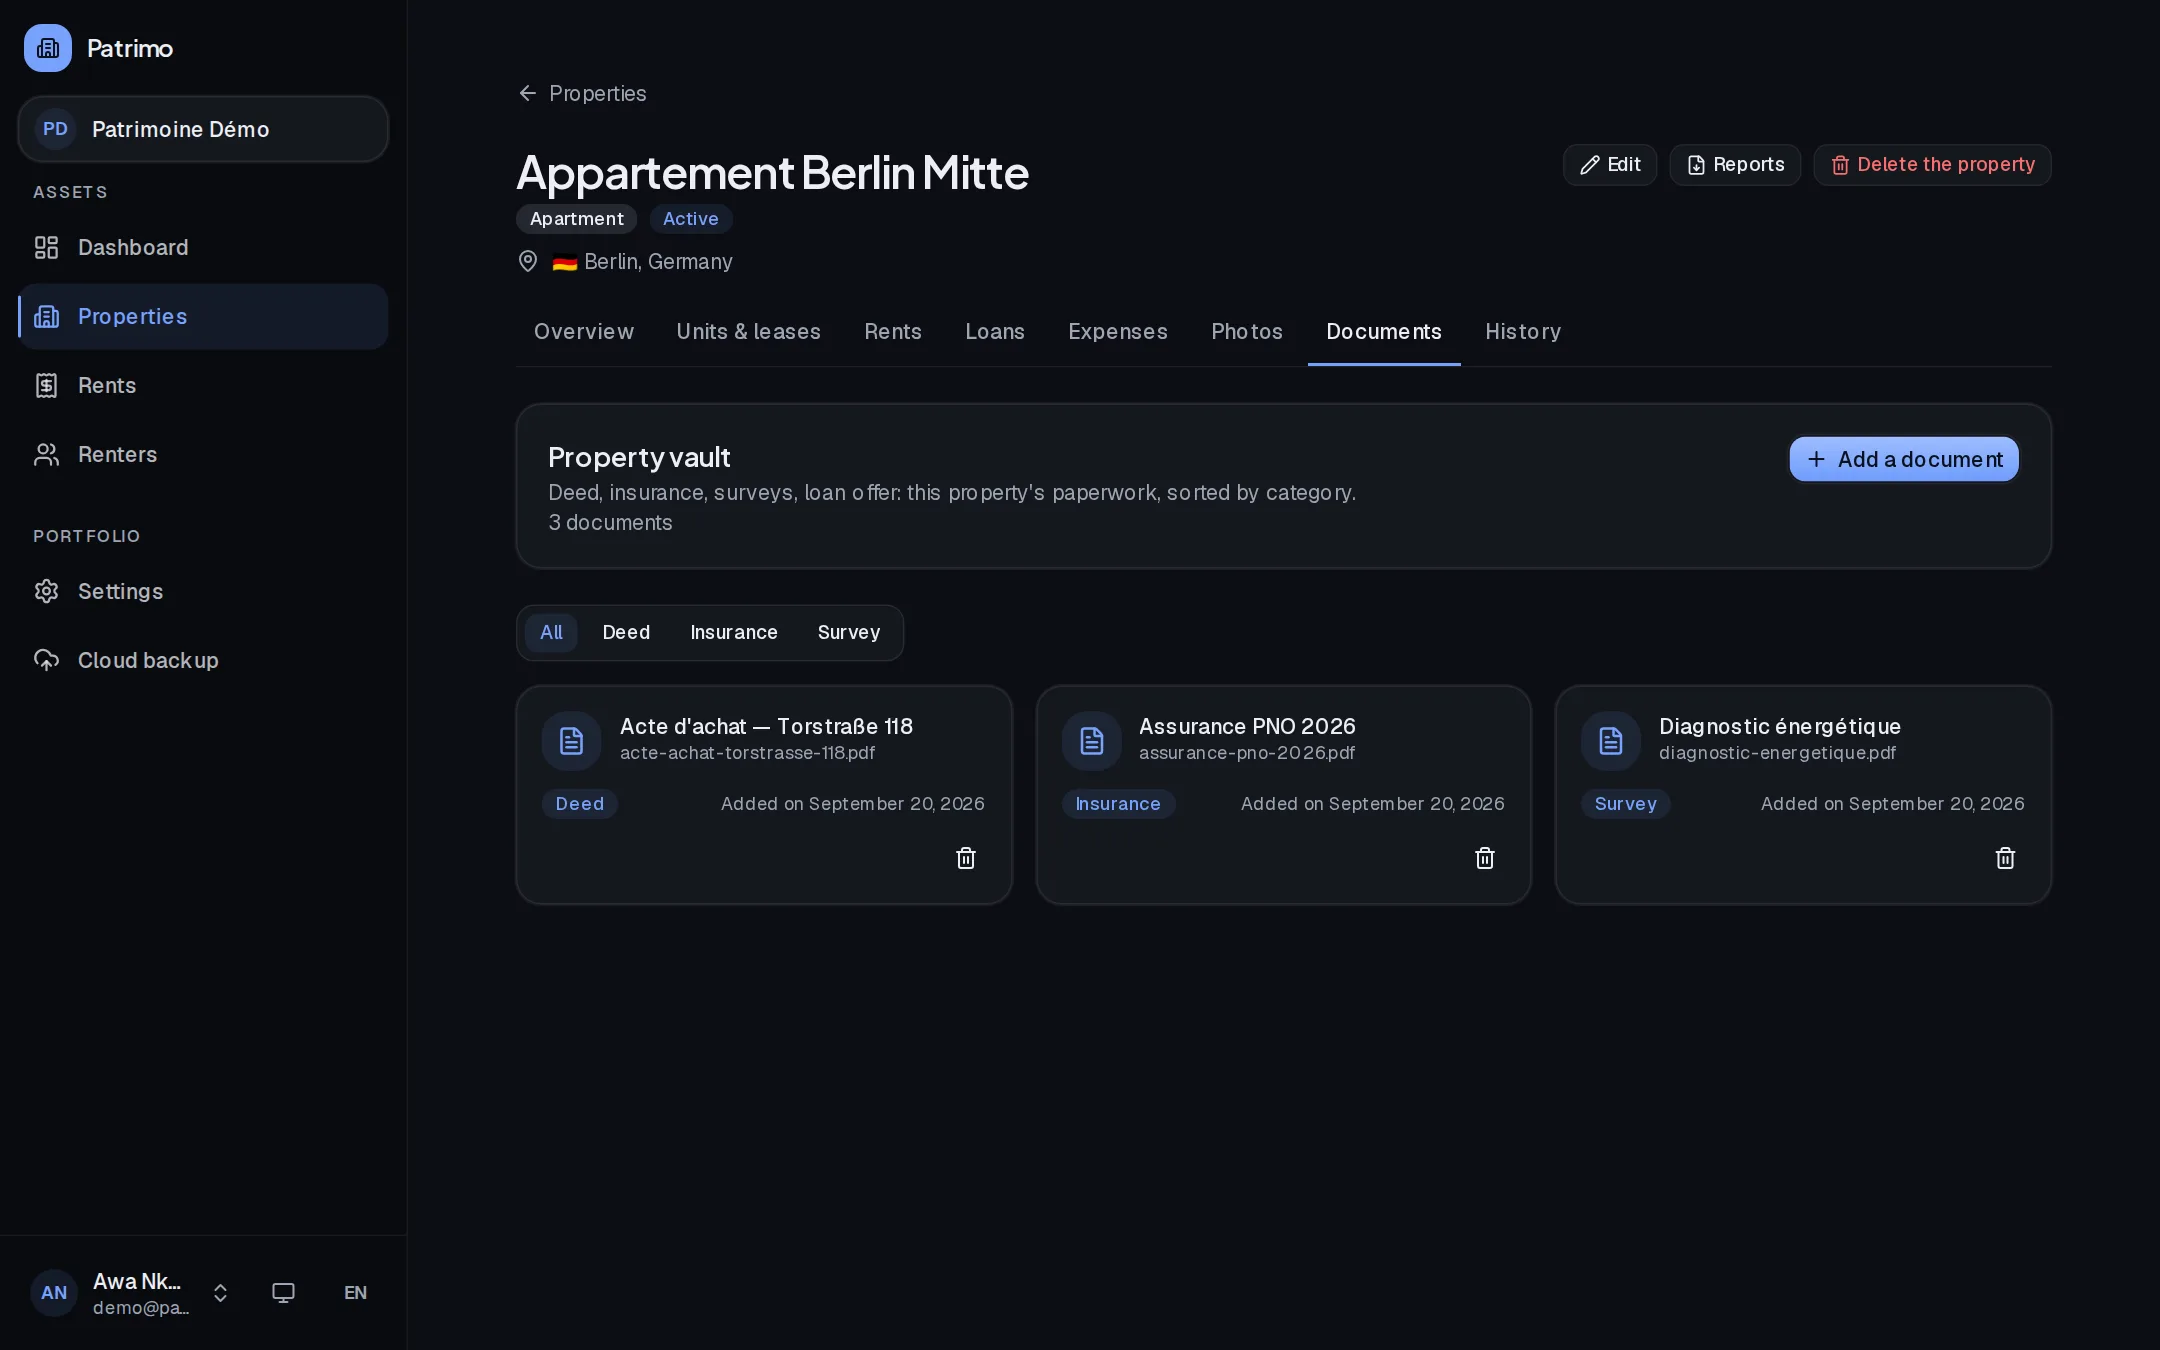Image resolution: width=2160 pixels, height=1350 pixels.
Task: Switch to the Units & leases tab
Action: coord(749,332)
